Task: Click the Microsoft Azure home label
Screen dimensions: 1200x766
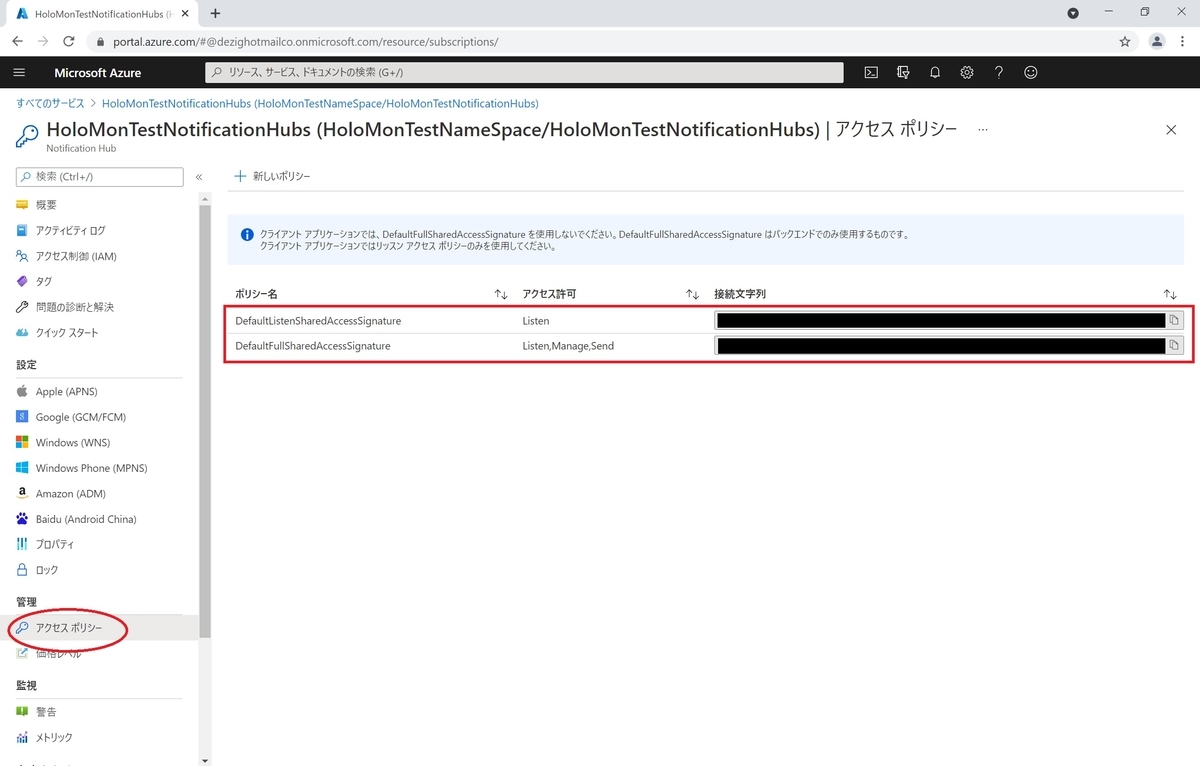Action: point(97,72)
